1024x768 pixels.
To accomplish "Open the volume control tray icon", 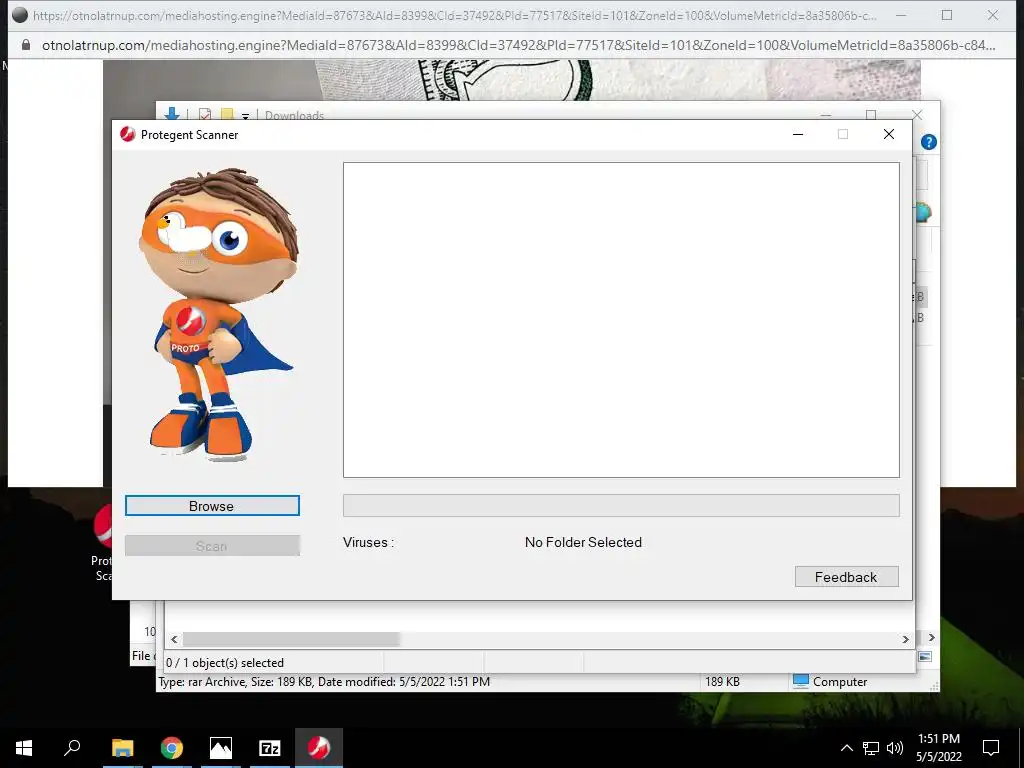I will coord(895,748).
